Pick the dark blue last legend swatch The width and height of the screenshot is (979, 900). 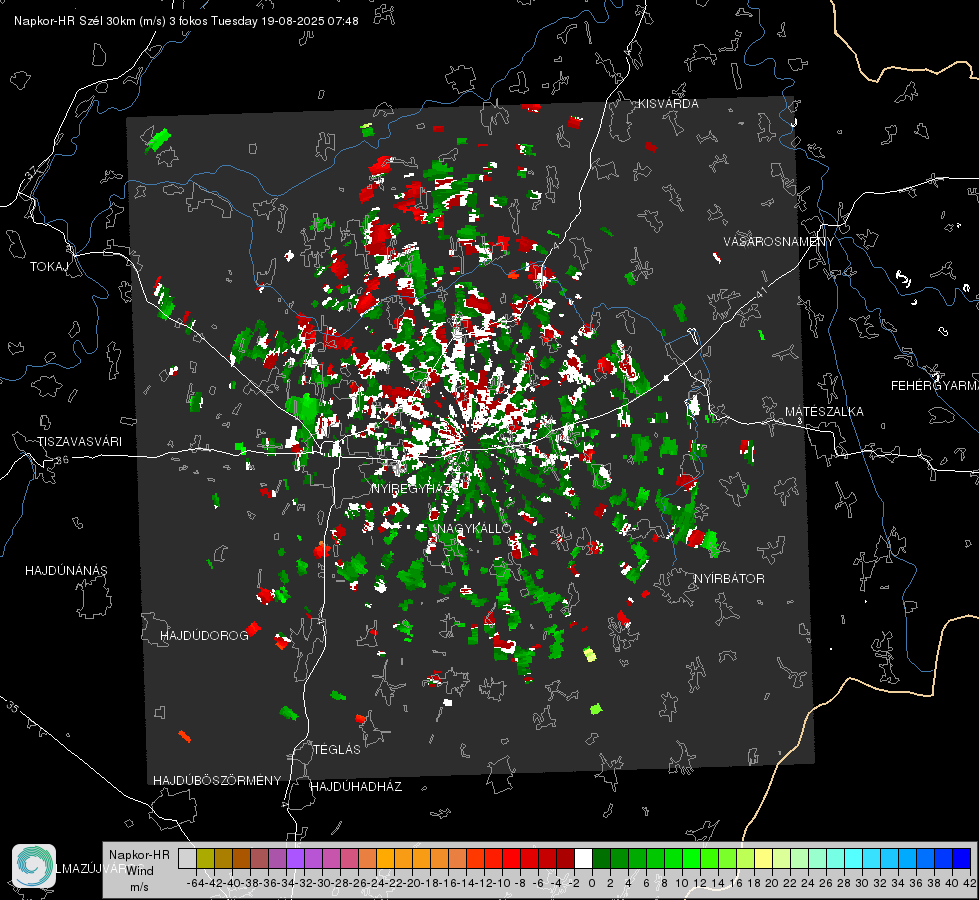point(962,858)
